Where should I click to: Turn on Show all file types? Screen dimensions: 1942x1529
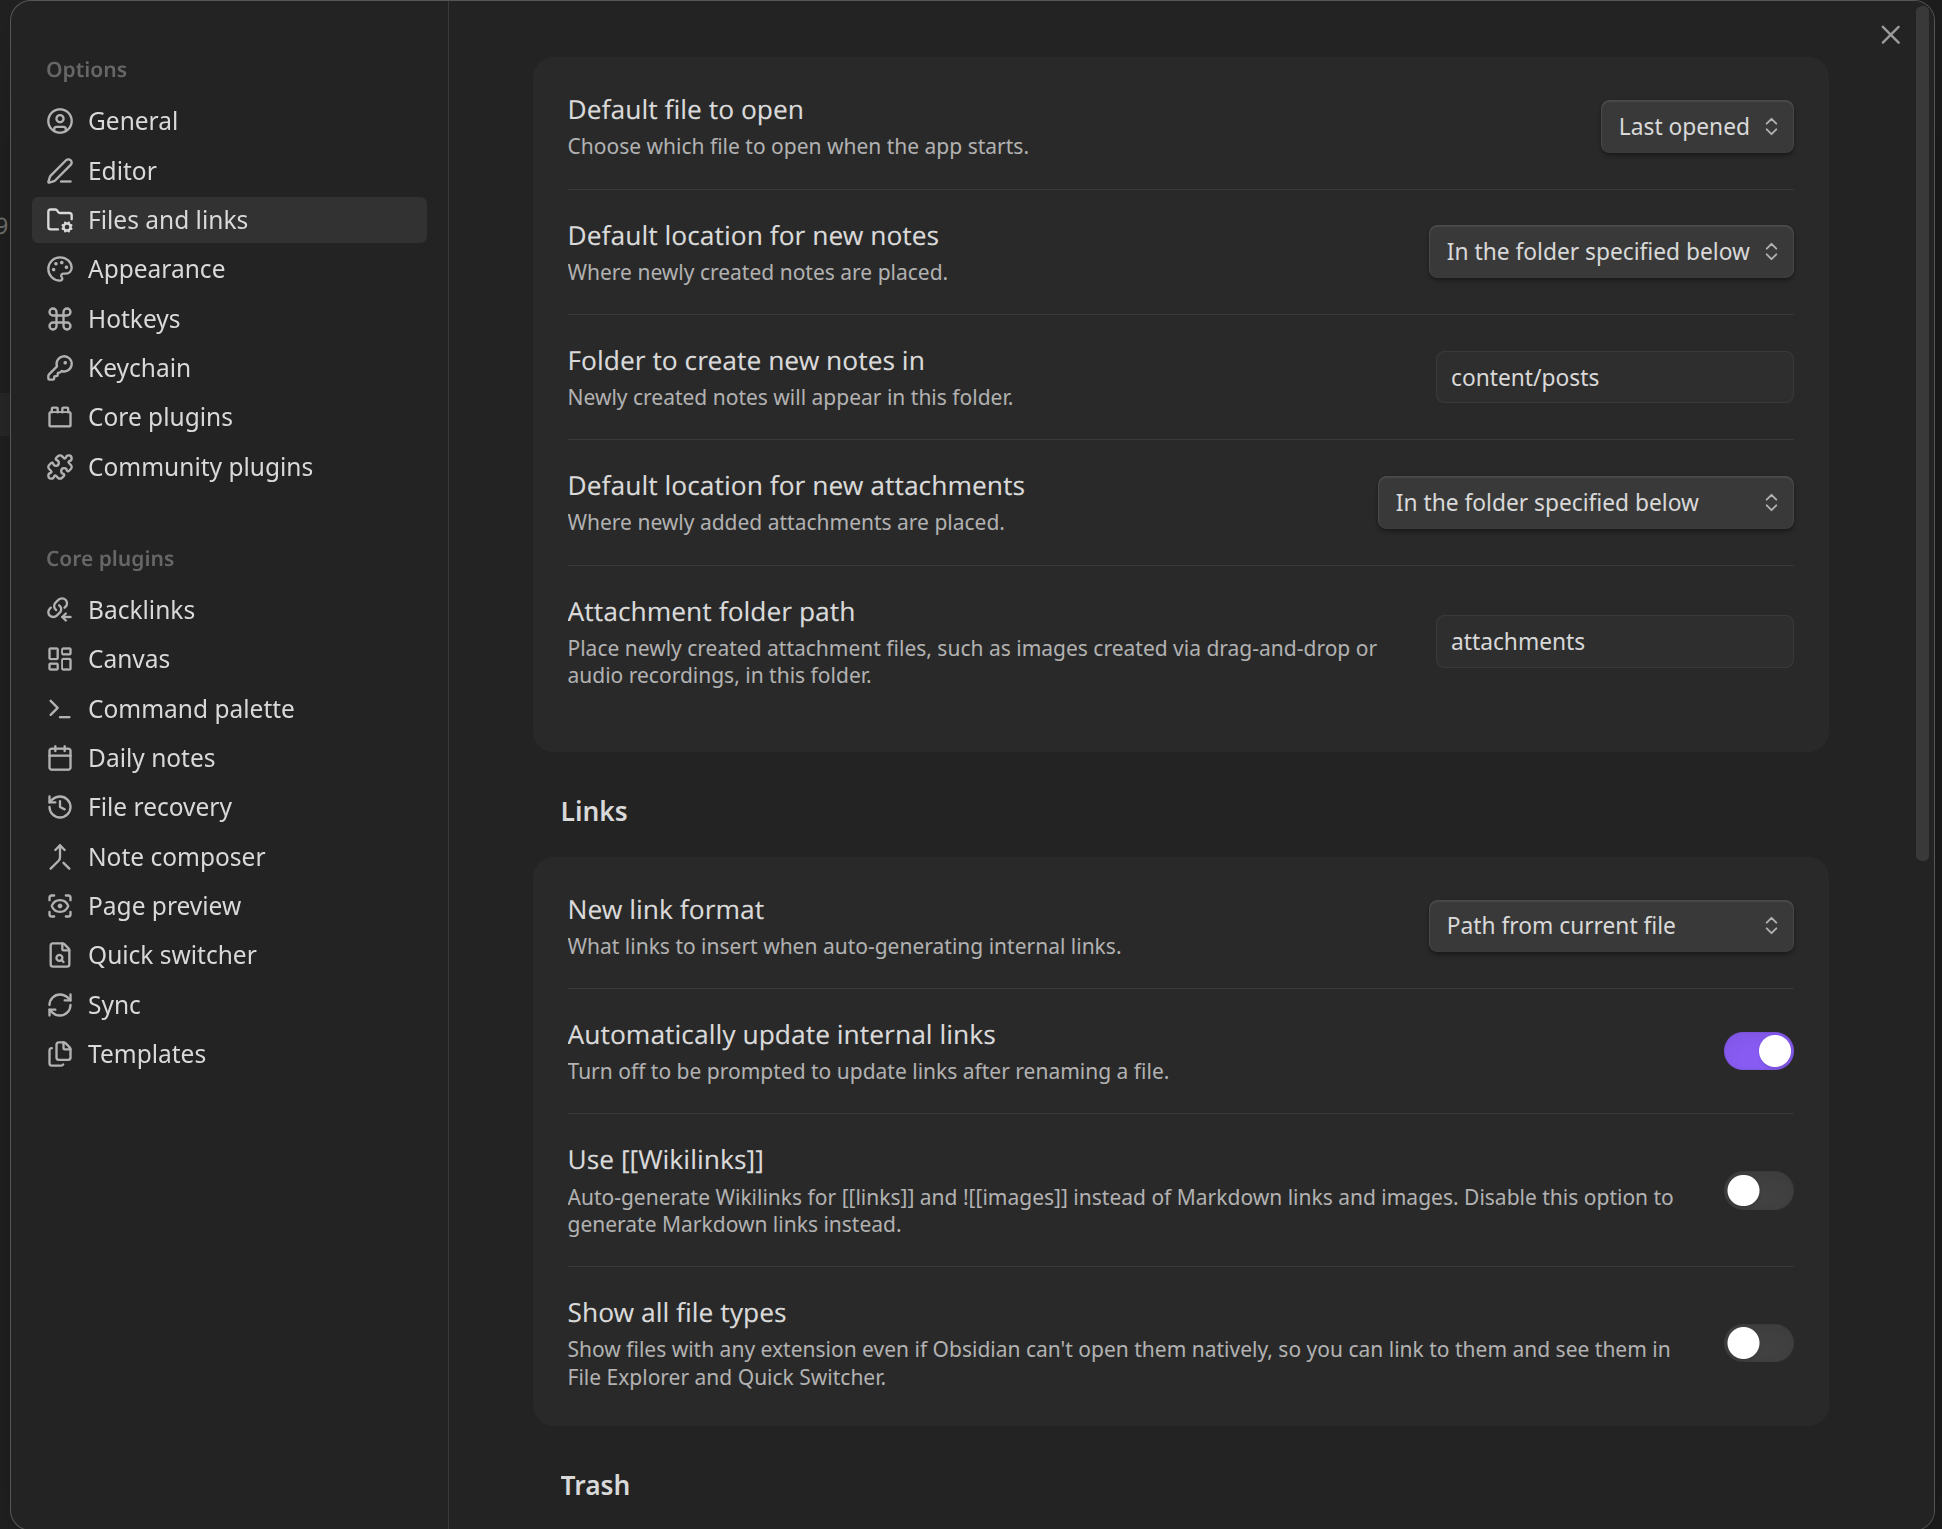click(1758, 1343)
